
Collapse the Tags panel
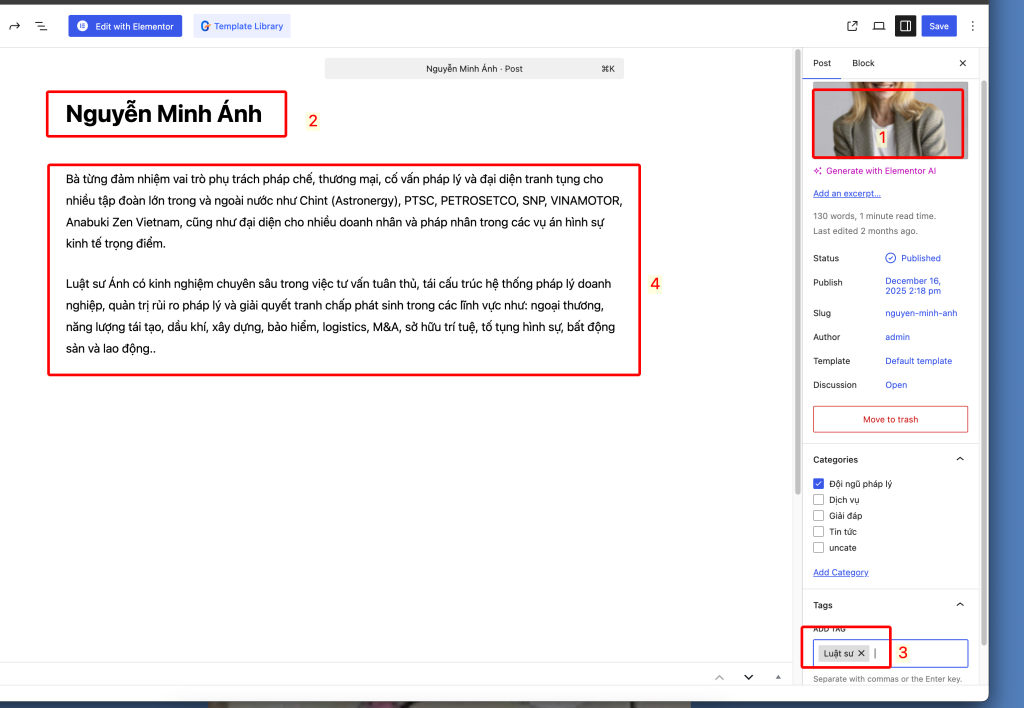point(960,605)
